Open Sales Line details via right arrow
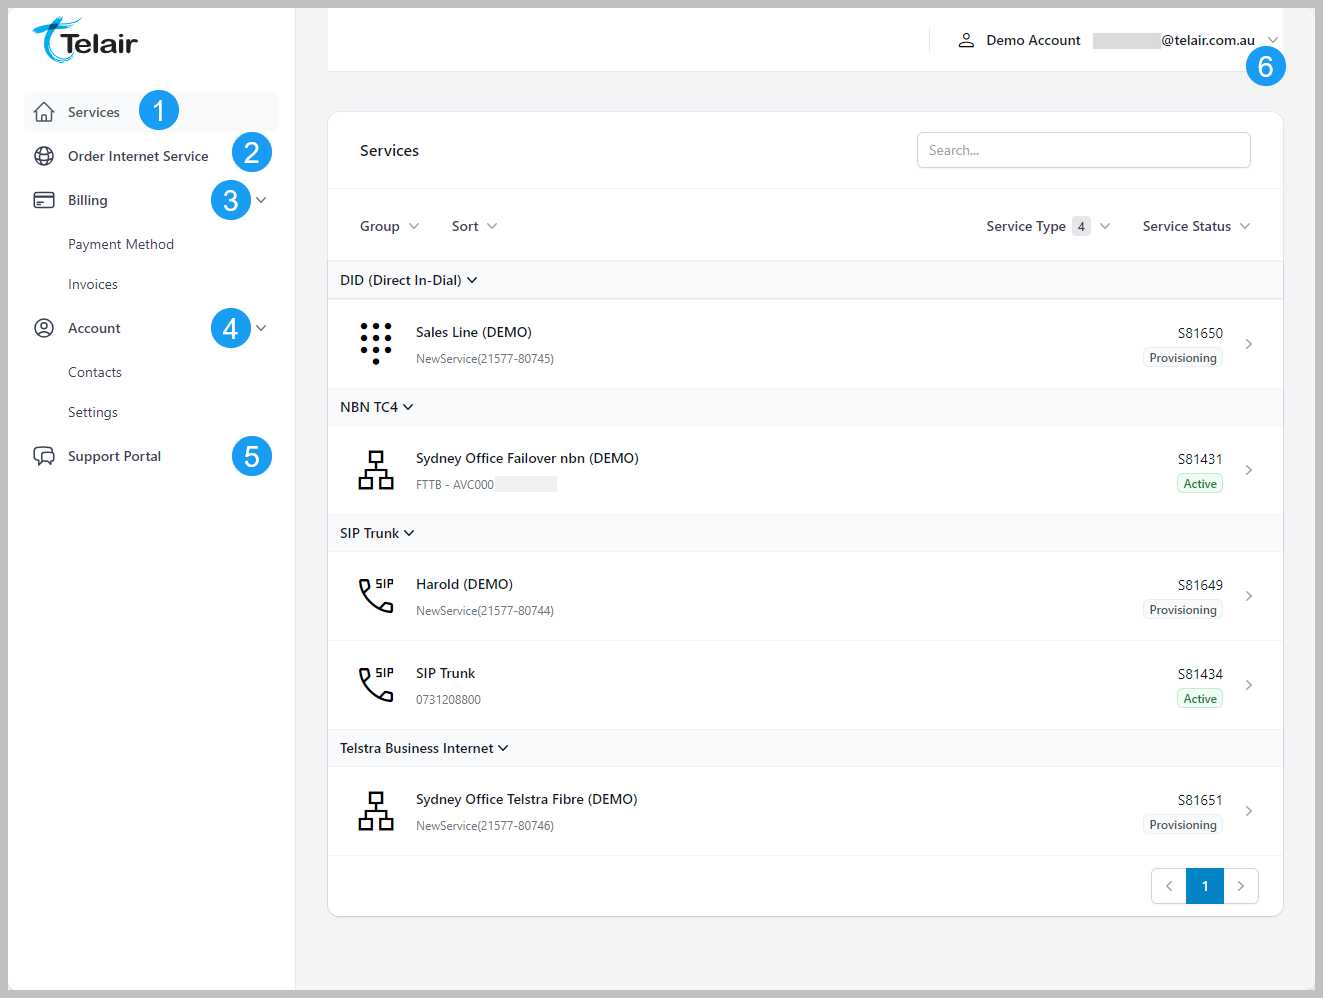The image size is (1323, 998). [1249, 344]
